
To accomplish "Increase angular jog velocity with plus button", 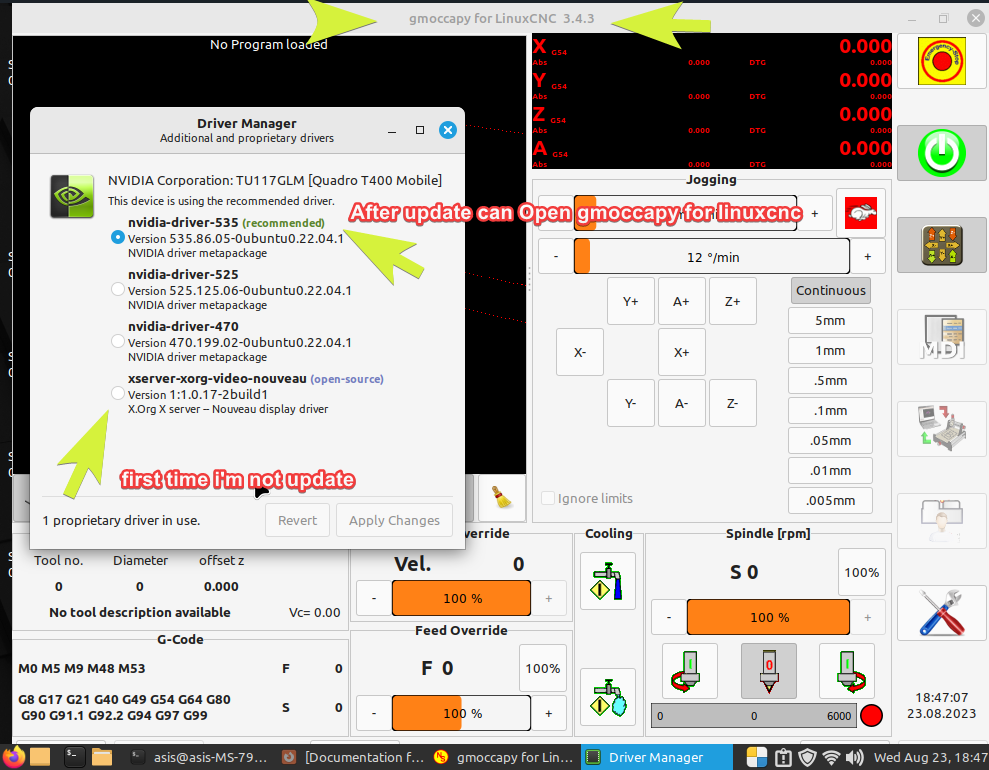I will pyautogui.click(x=867, y=257).
